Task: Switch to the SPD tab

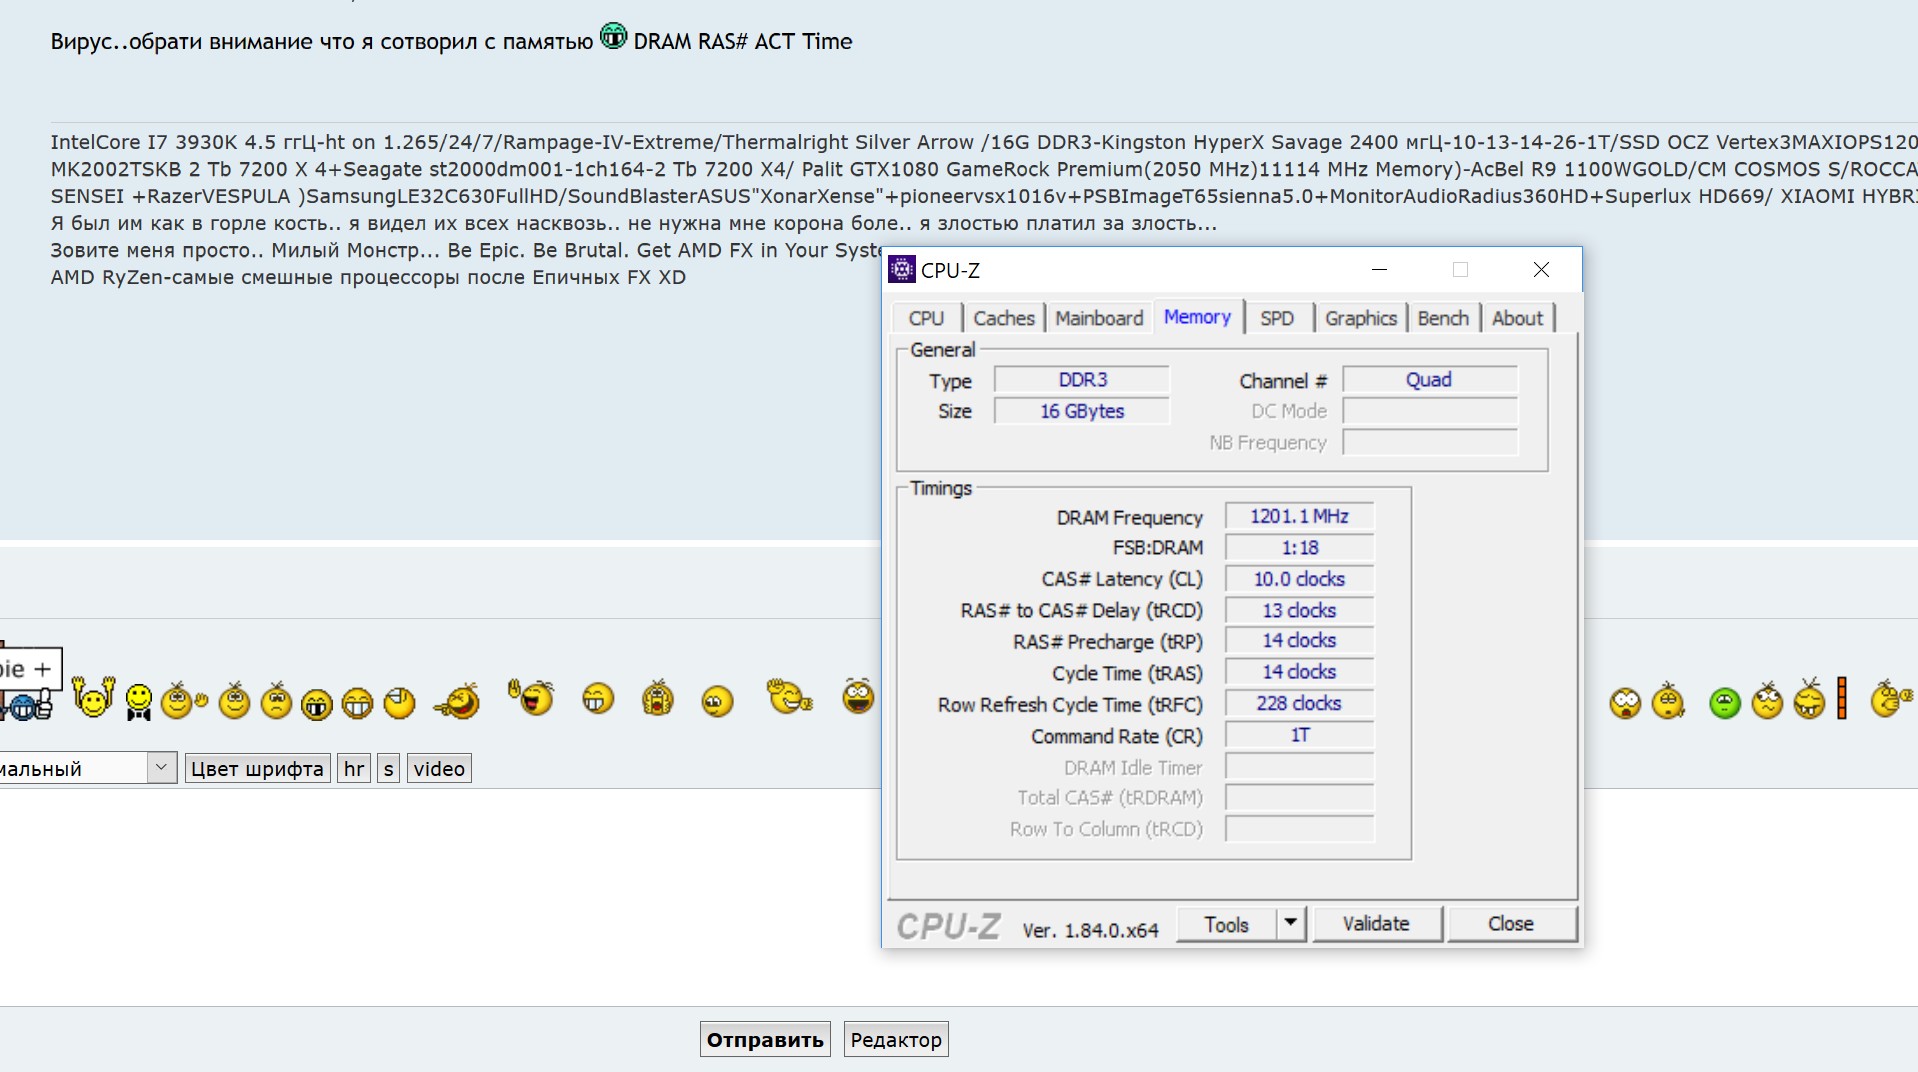Action: click(x=1276, y=318)
